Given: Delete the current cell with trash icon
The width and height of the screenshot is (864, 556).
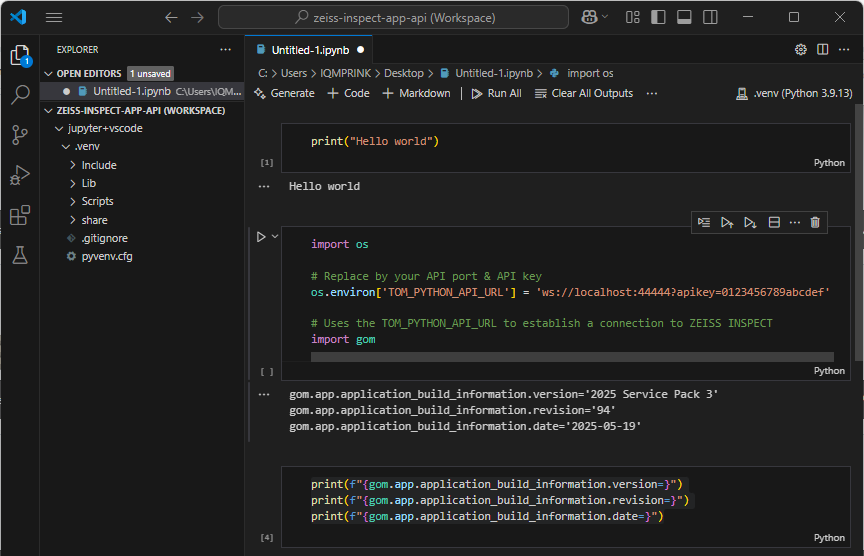Looking at the screenshot, I should 815,222.
